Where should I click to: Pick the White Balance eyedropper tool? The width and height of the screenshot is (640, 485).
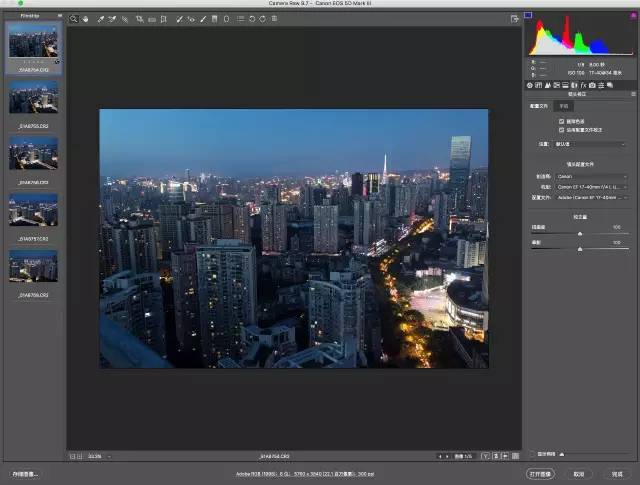[100, 19]
